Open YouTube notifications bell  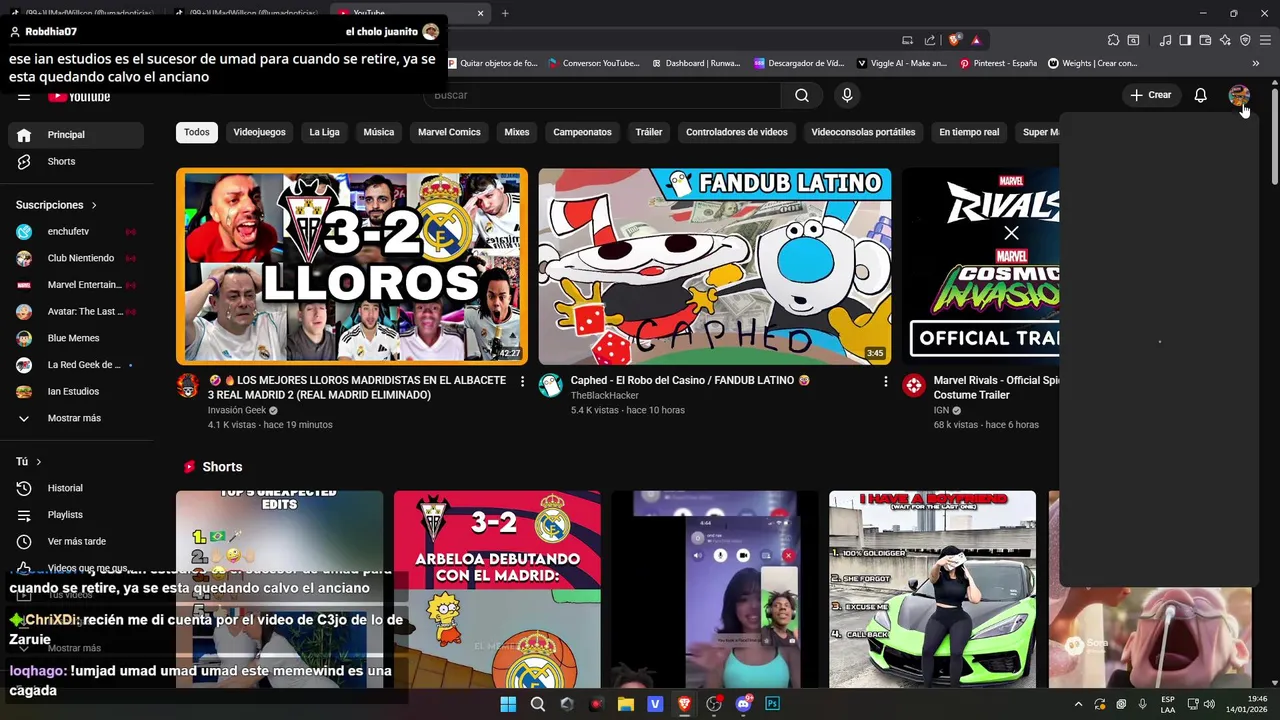pyautogui.click(x=1200, y=95)
